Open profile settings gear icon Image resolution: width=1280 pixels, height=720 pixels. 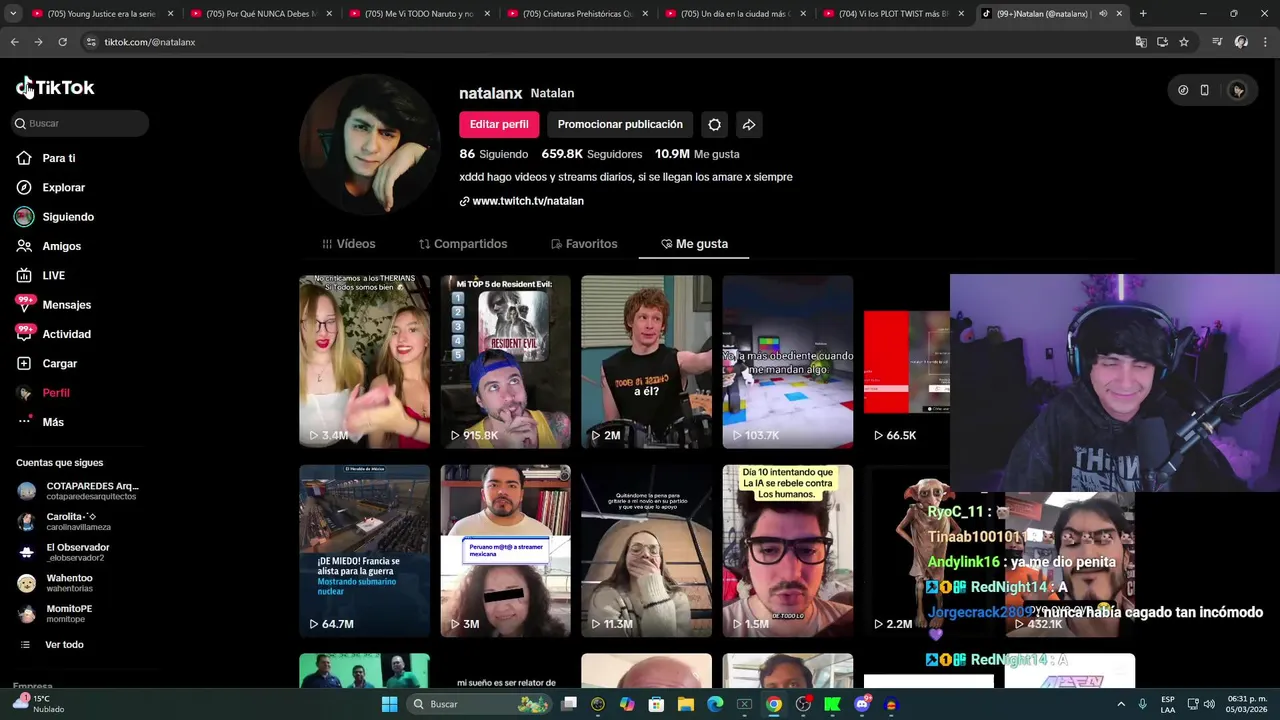(714, 124)
